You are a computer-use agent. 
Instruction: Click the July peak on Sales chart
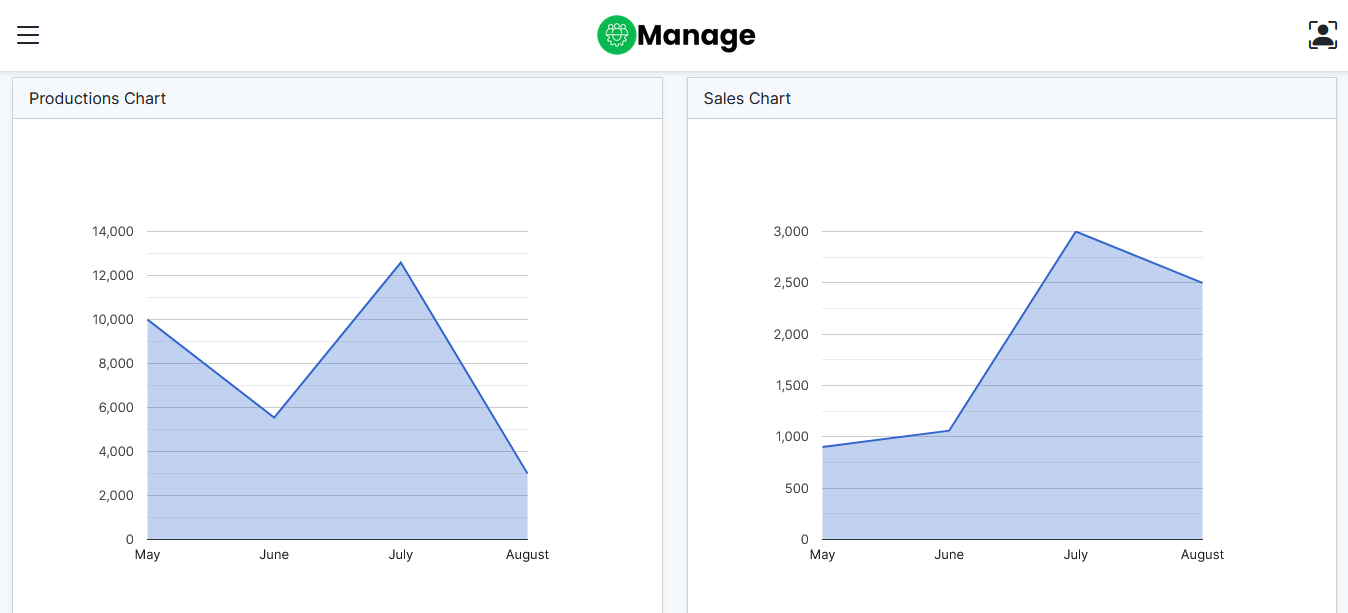1075,232
